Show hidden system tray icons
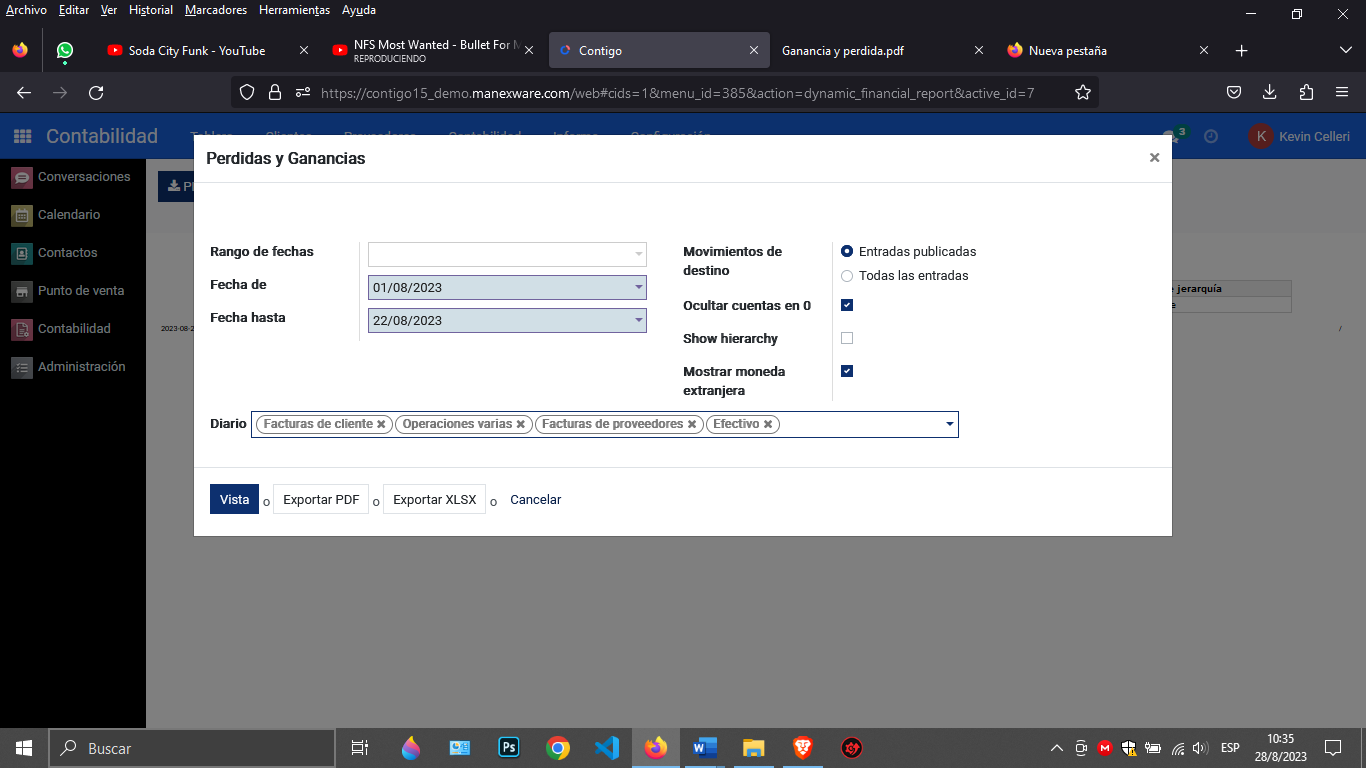 click(1056, 748)
